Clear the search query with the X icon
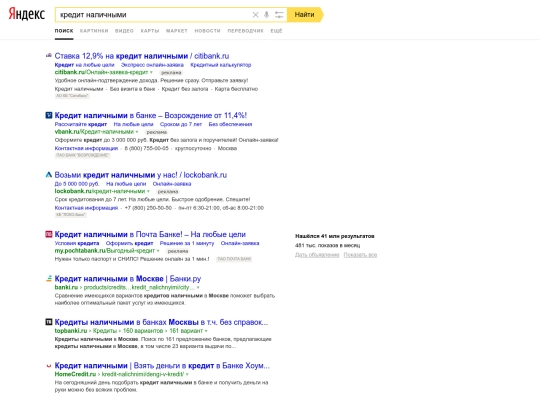The height and width of the screenshot is (405, 540). point(255,15)
